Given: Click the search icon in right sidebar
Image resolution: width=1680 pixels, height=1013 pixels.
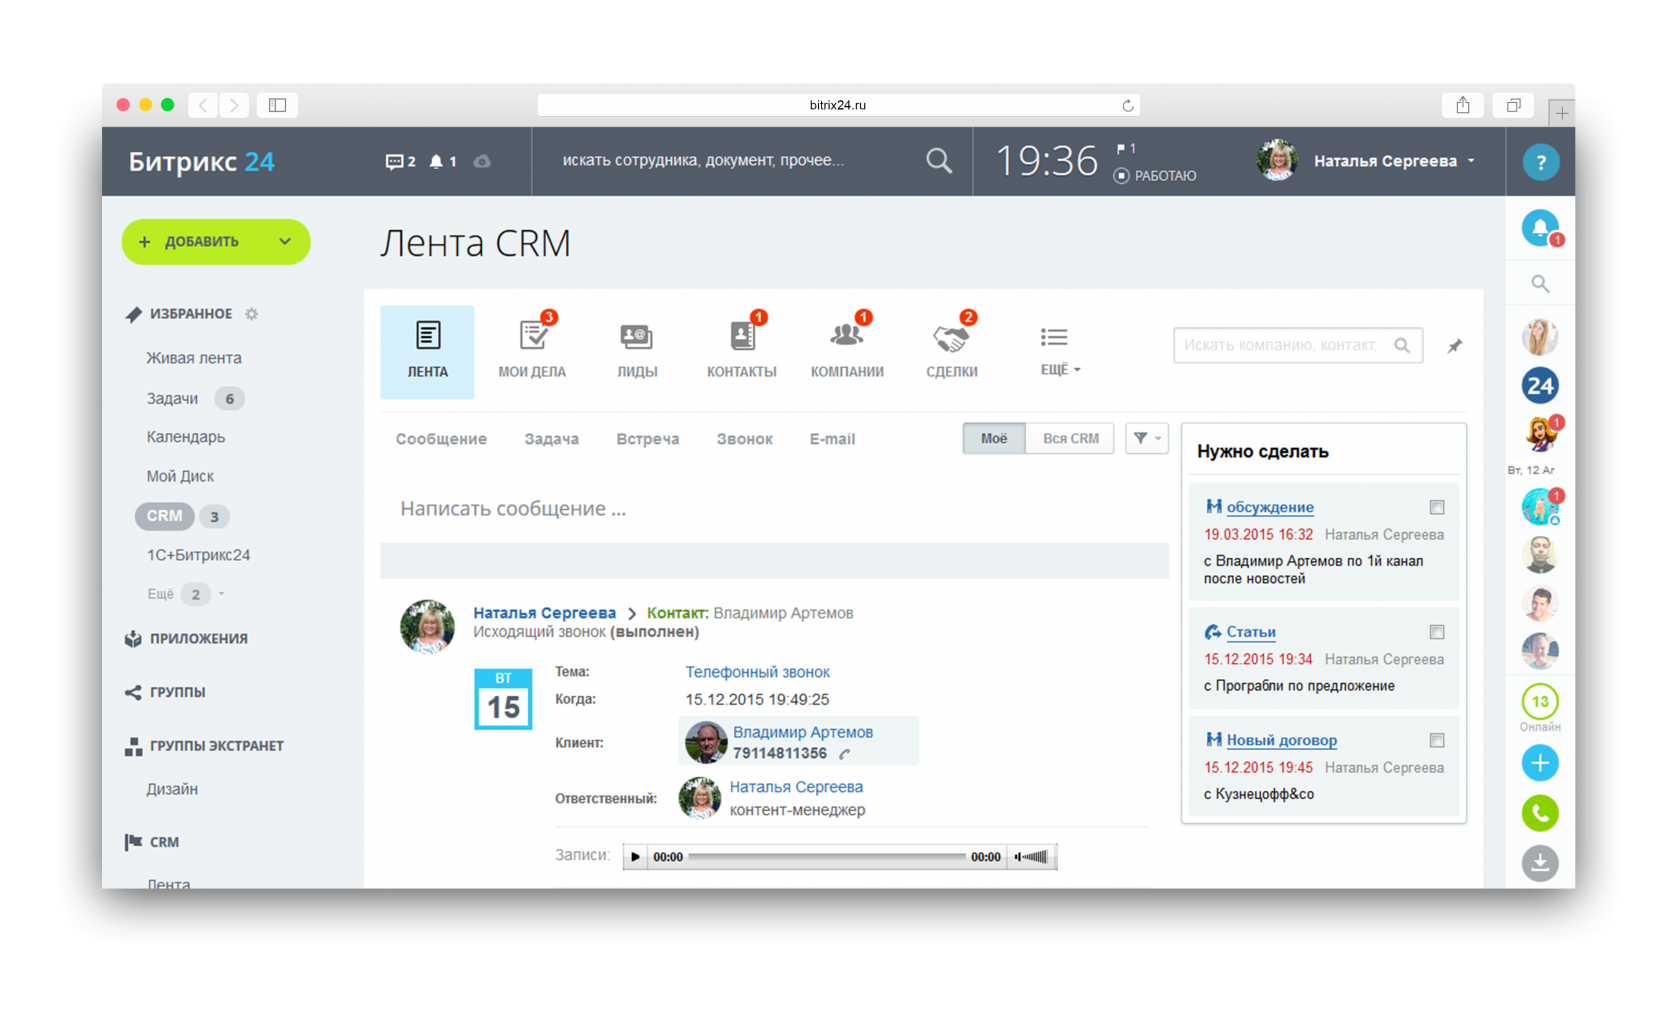Looking at the screenshot, I should tap(1540, 285).
